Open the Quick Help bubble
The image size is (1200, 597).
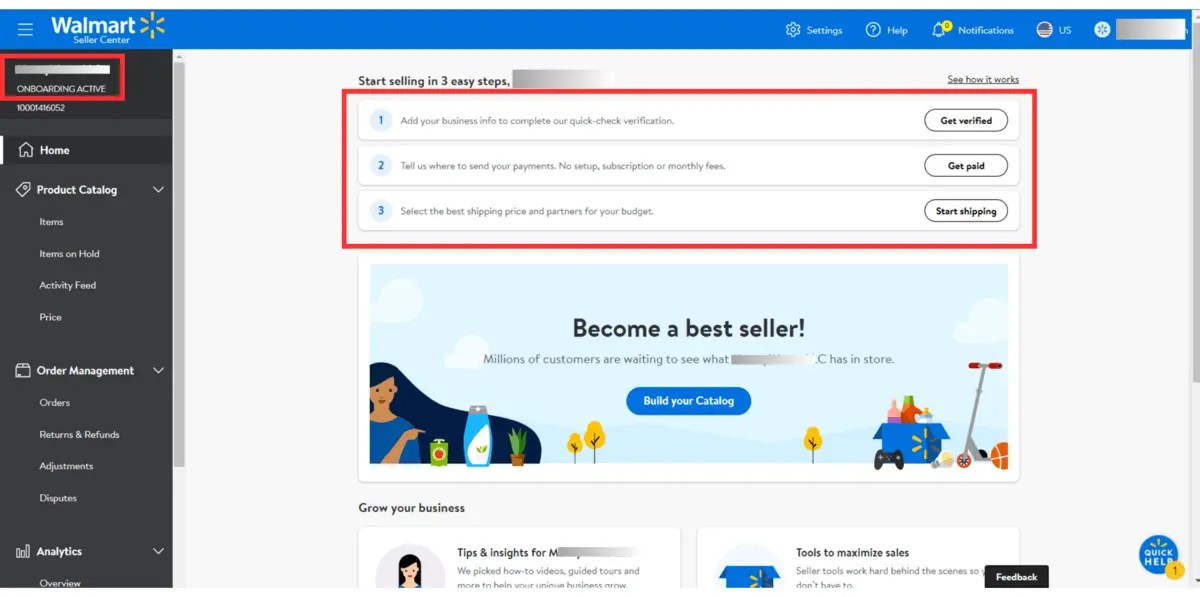(1157, 553)
